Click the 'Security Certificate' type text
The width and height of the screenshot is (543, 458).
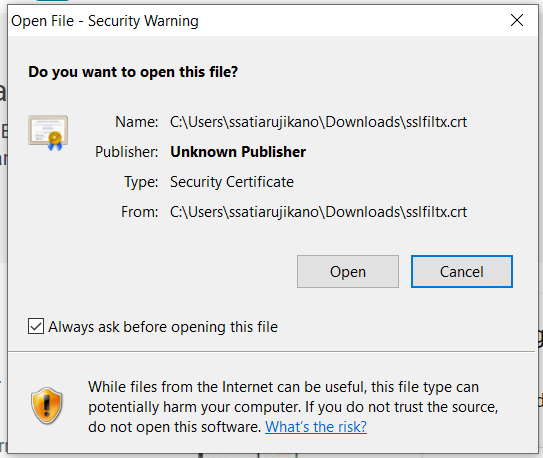[x=232, y=182]
